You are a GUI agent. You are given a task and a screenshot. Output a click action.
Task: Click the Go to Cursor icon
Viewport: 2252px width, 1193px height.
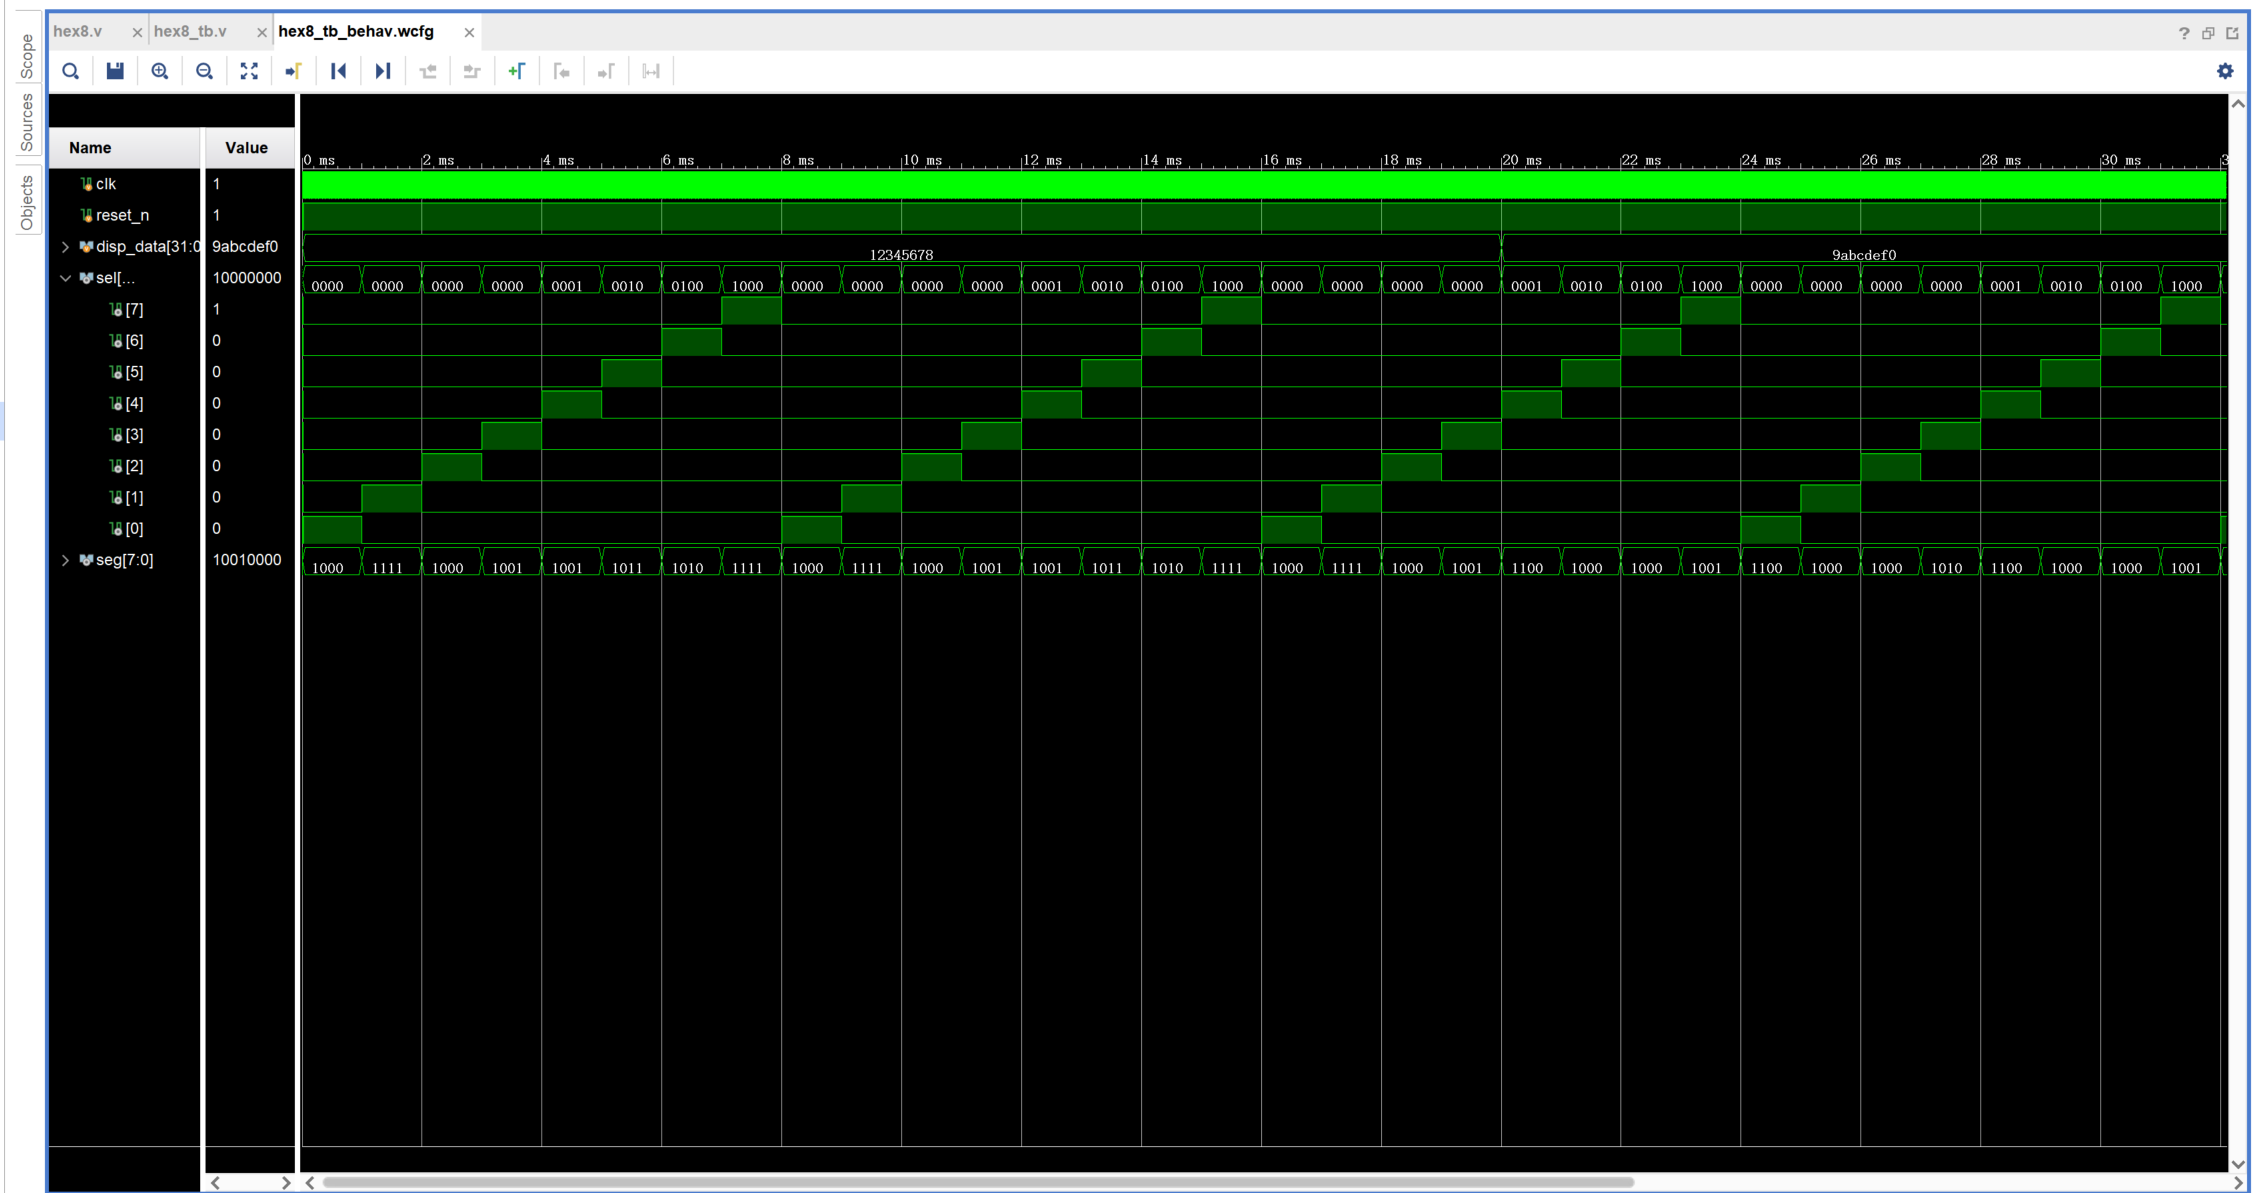(293, 71)
